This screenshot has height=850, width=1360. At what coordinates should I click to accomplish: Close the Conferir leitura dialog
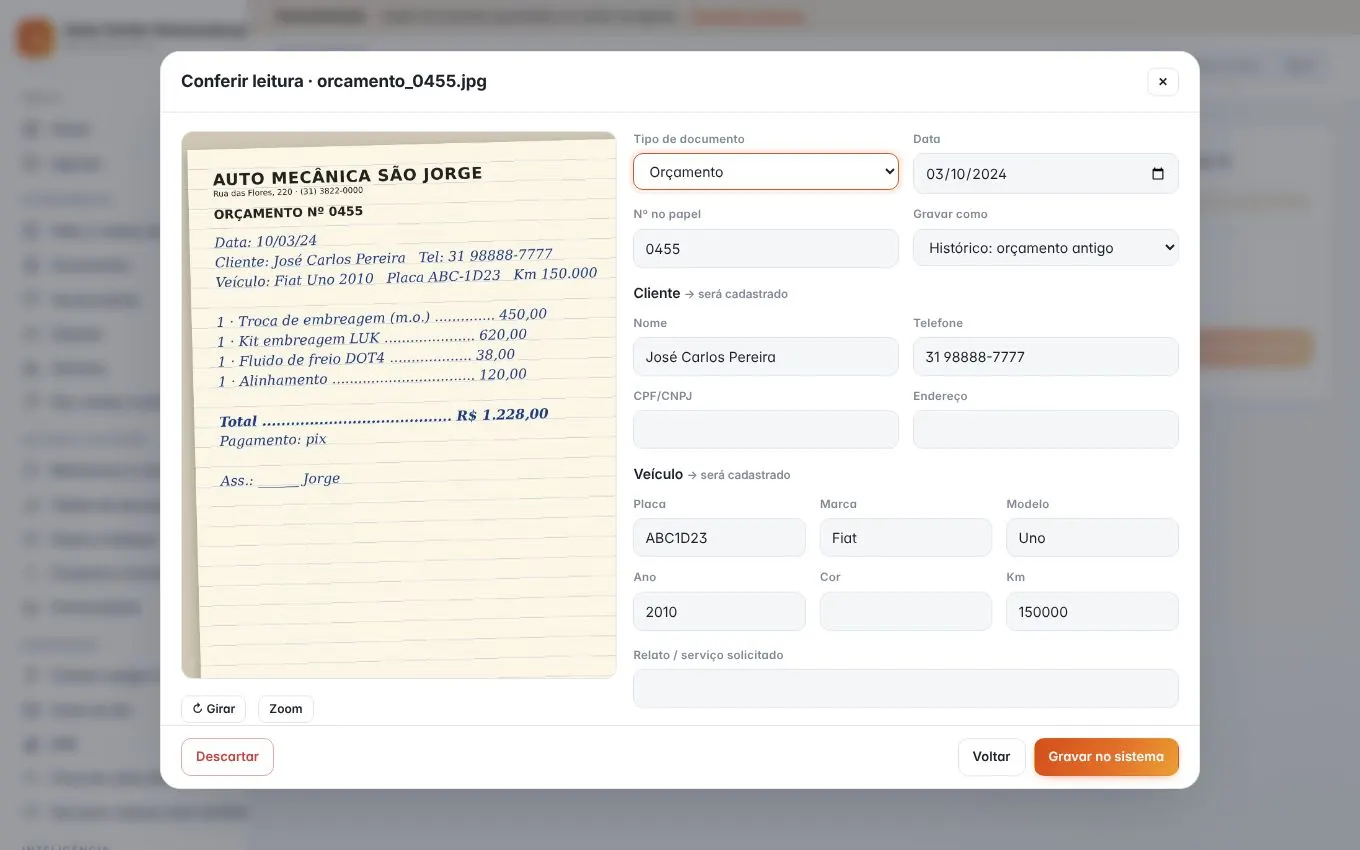click(x=1162, y=82)
